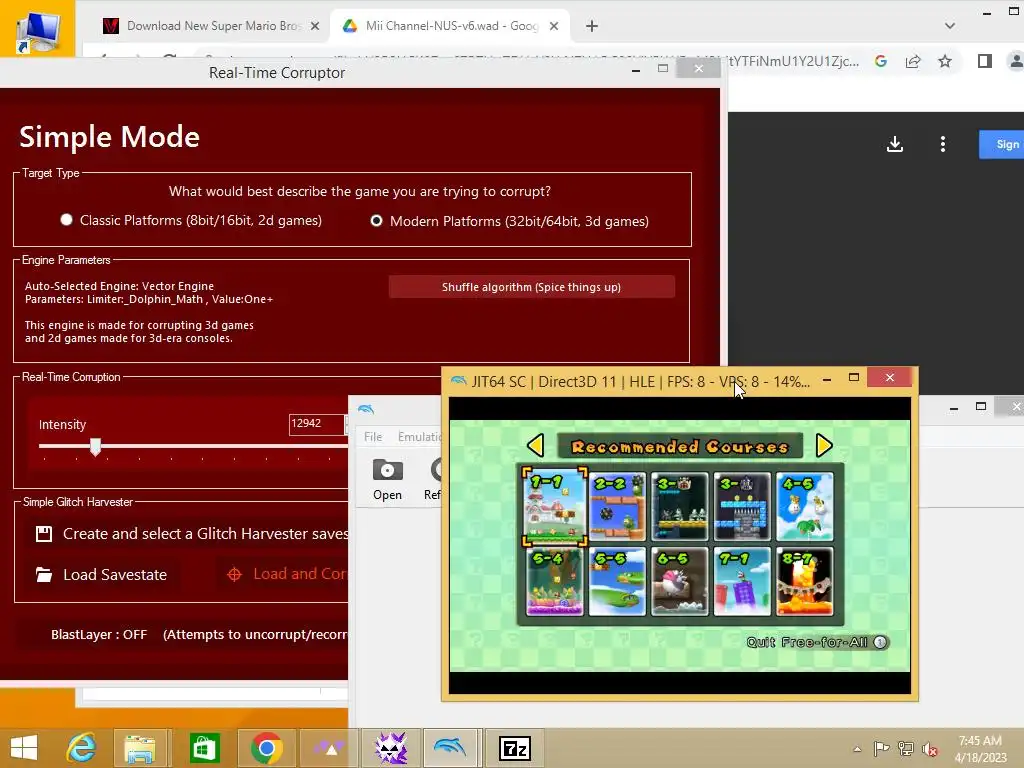Select Modern Platforms radio button
Image resolution: width=1024 pixels, height=768 pixels.
tap(376, 221)
